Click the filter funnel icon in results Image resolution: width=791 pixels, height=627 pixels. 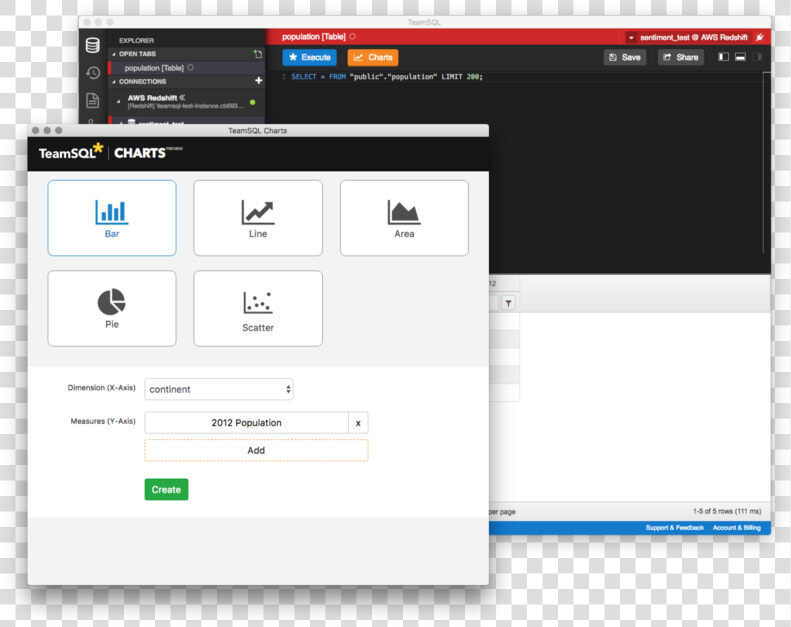[508, 303]
